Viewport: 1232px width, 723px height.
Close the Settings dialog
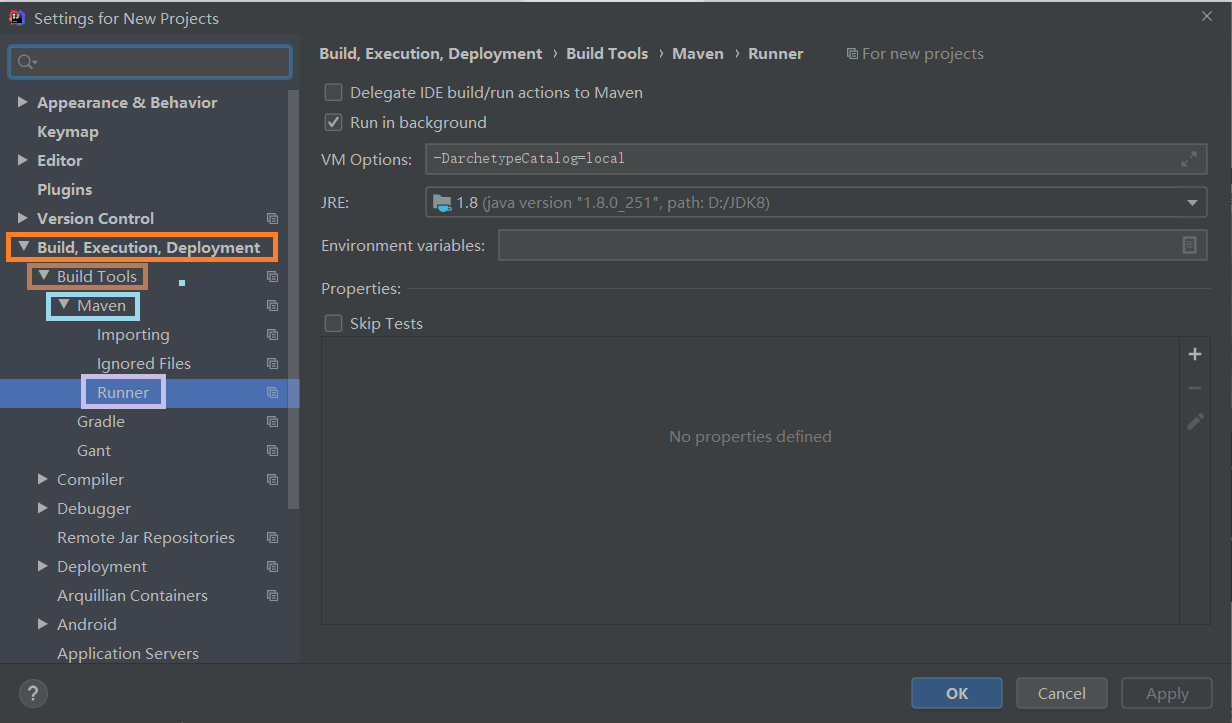tap(1207, 16)
